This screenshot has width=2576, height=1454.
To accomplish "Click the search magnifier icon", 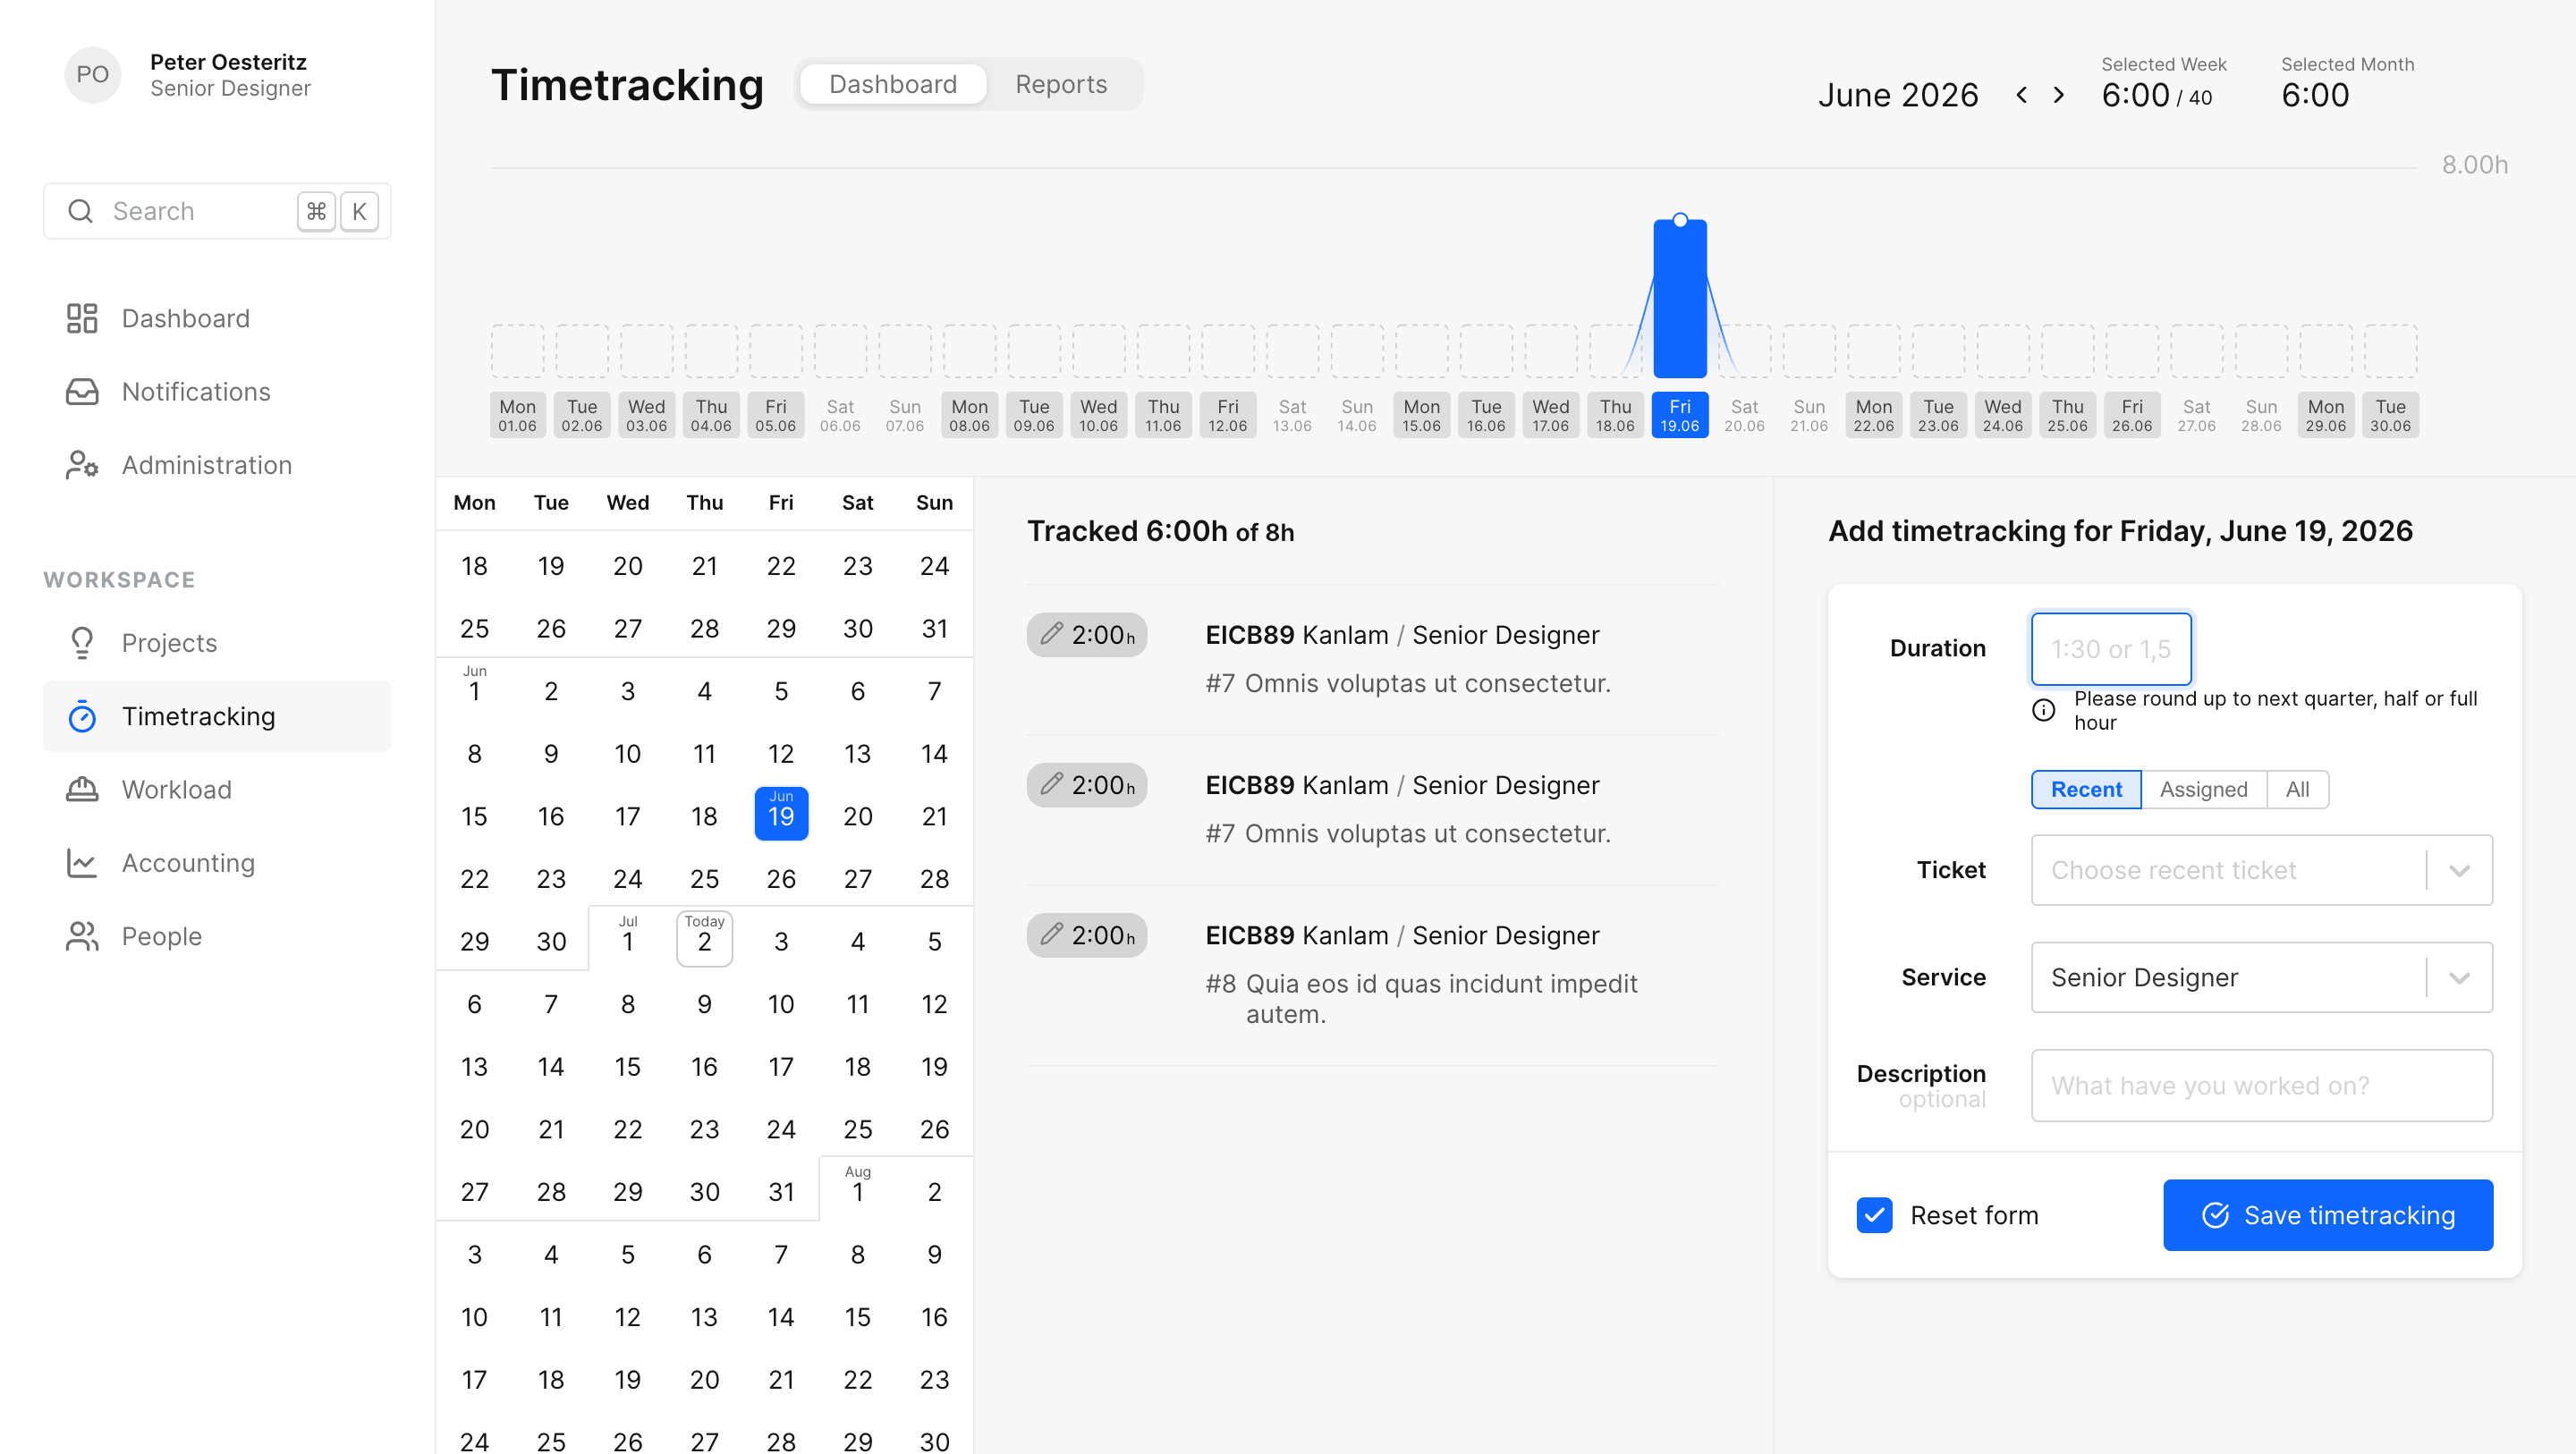I will pyautogui.click(x=80, y=211).
